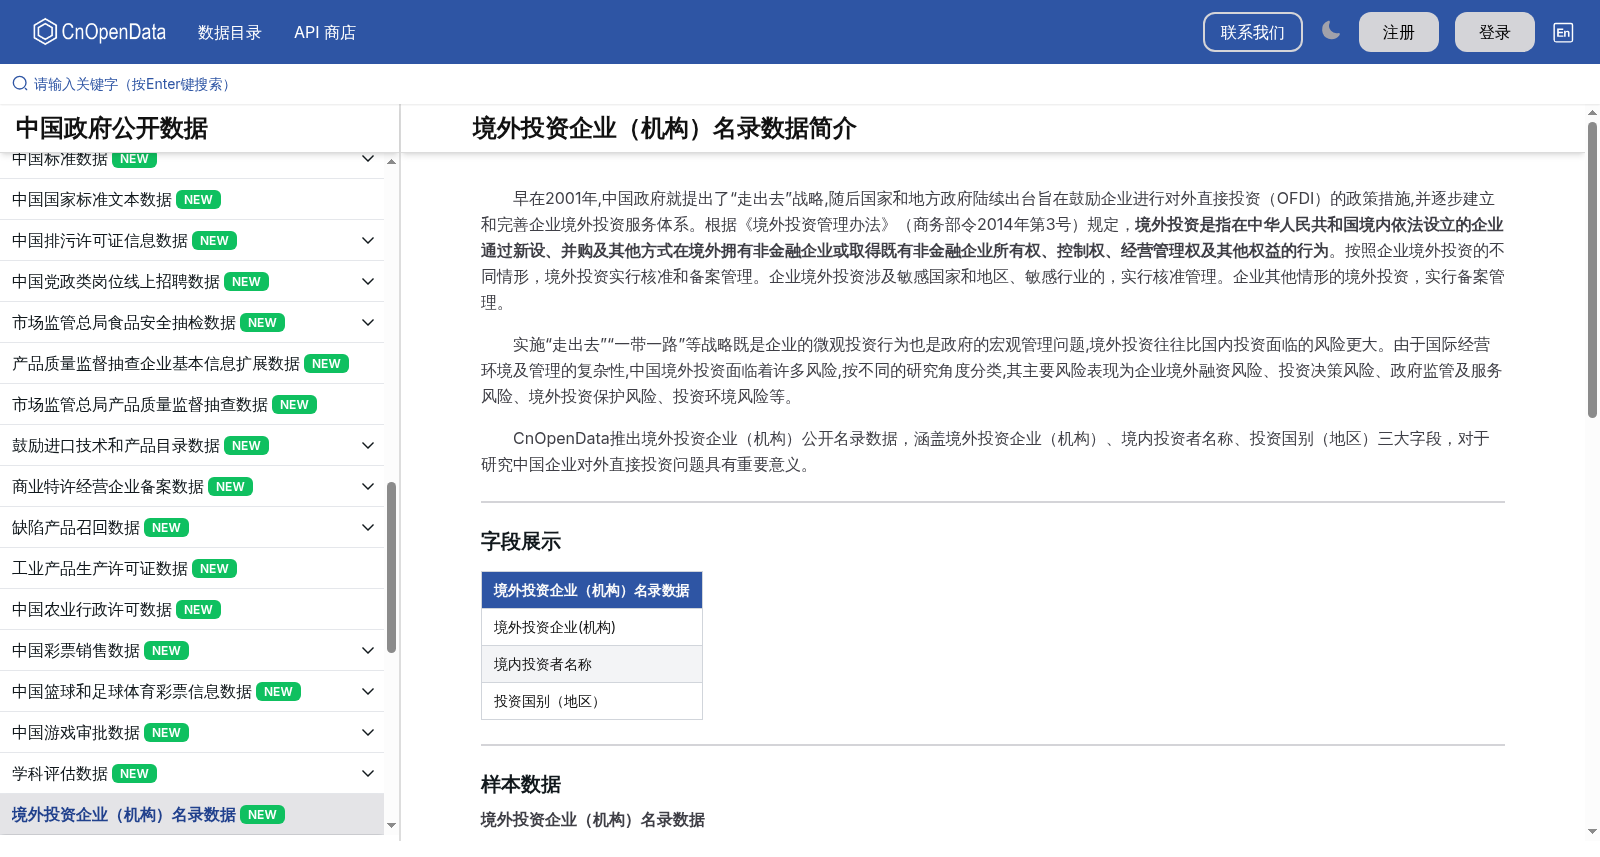Click the search magnifier icon

tap(20, 84)
